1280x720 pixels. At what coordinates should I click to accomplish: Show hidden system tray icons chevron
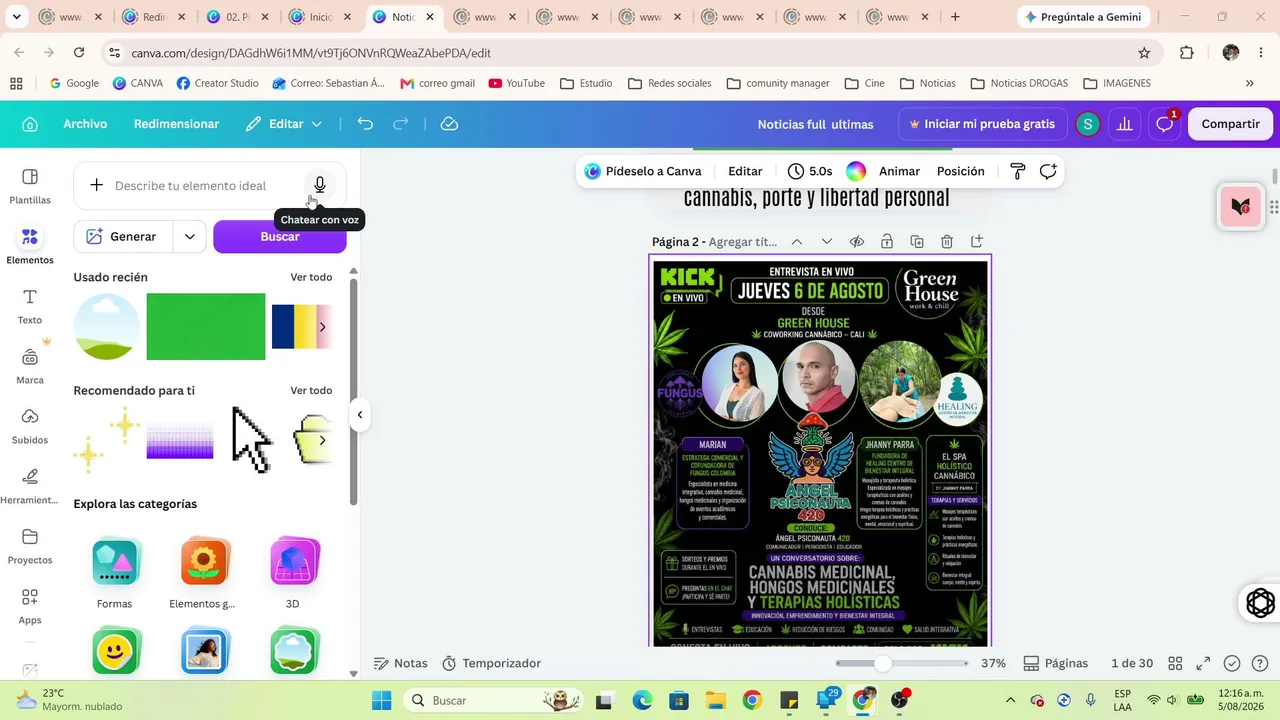pos(1010,700)
